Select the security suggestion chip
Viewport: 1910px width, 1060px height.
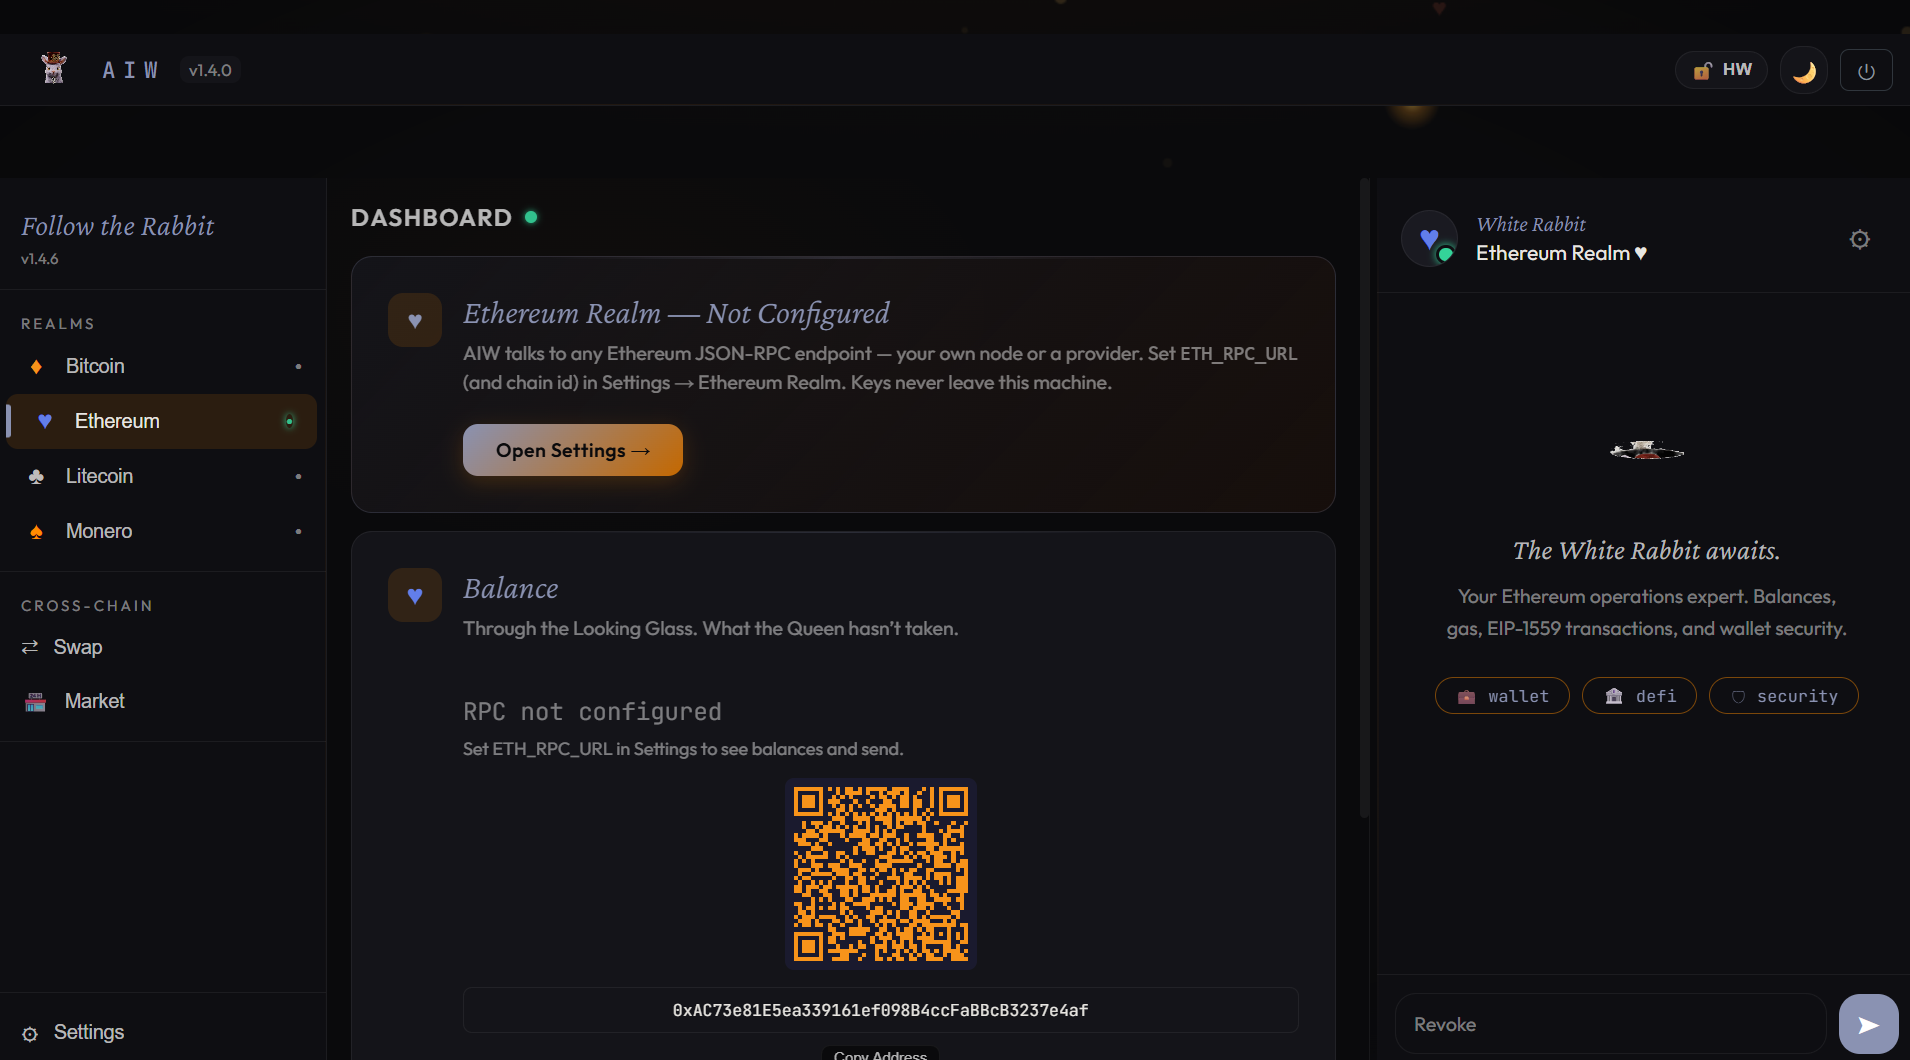(1784, 696)
